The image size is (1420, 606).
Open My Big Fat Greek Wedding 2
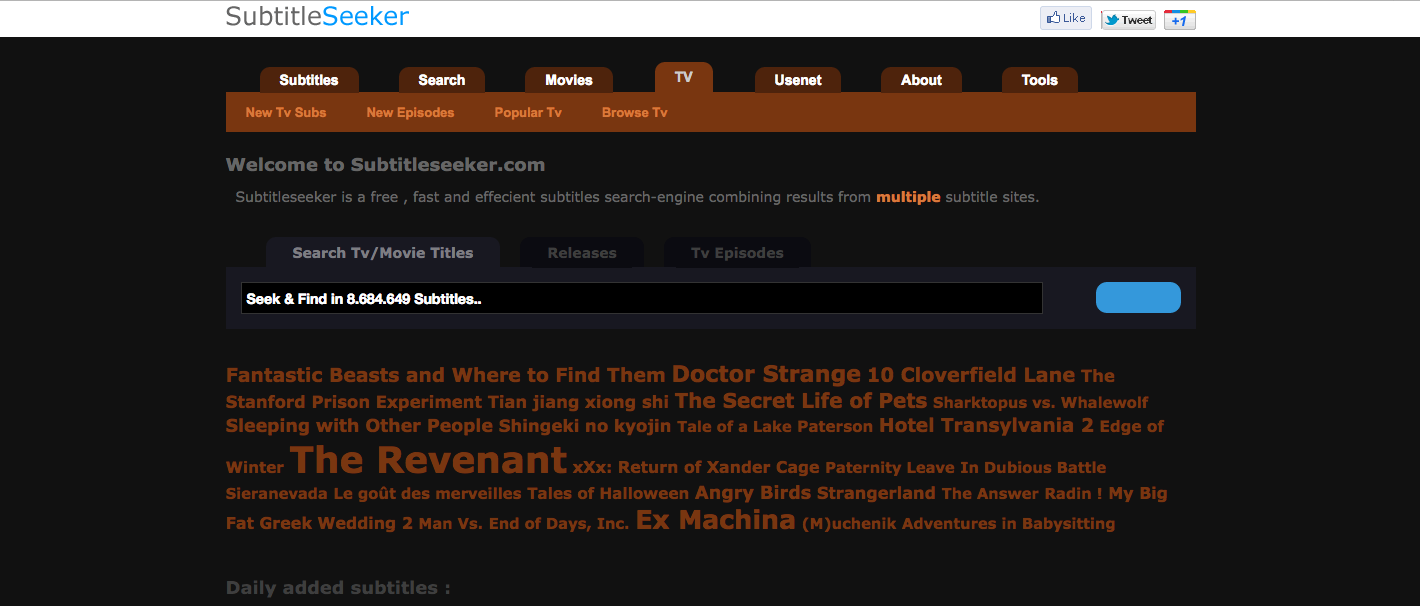click(x=320, y=523)
